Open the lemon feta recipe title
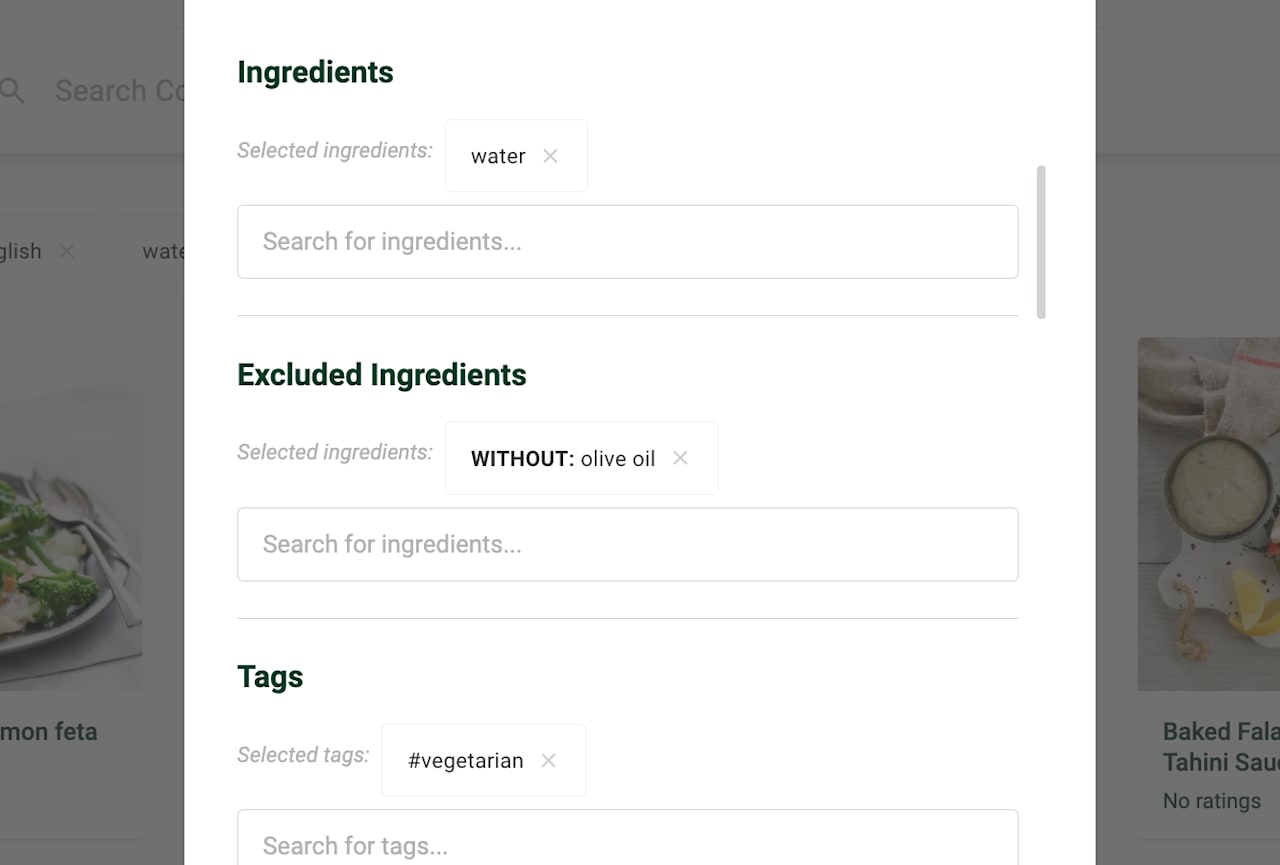Screen dimensions: 1280x865 click(x=49, y=731)
